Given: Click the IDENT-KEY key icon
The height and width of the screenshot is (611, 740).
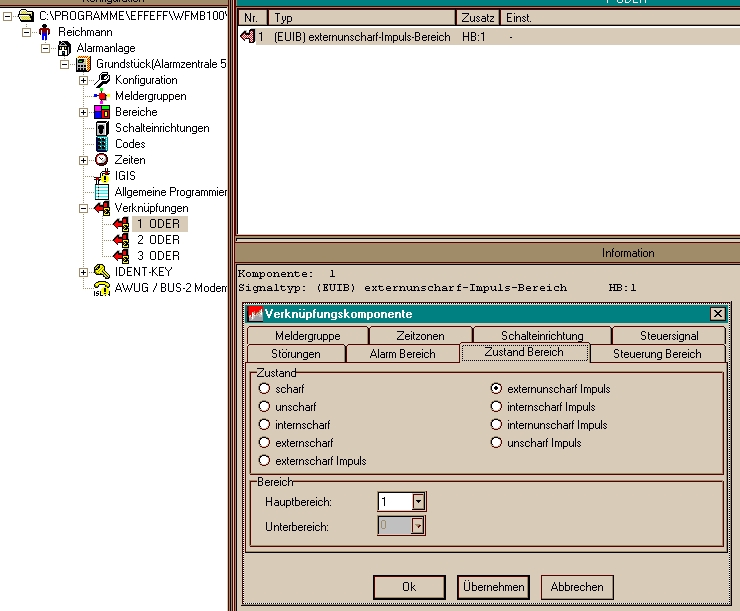Looking at the screenshot, I should [102, 272].
